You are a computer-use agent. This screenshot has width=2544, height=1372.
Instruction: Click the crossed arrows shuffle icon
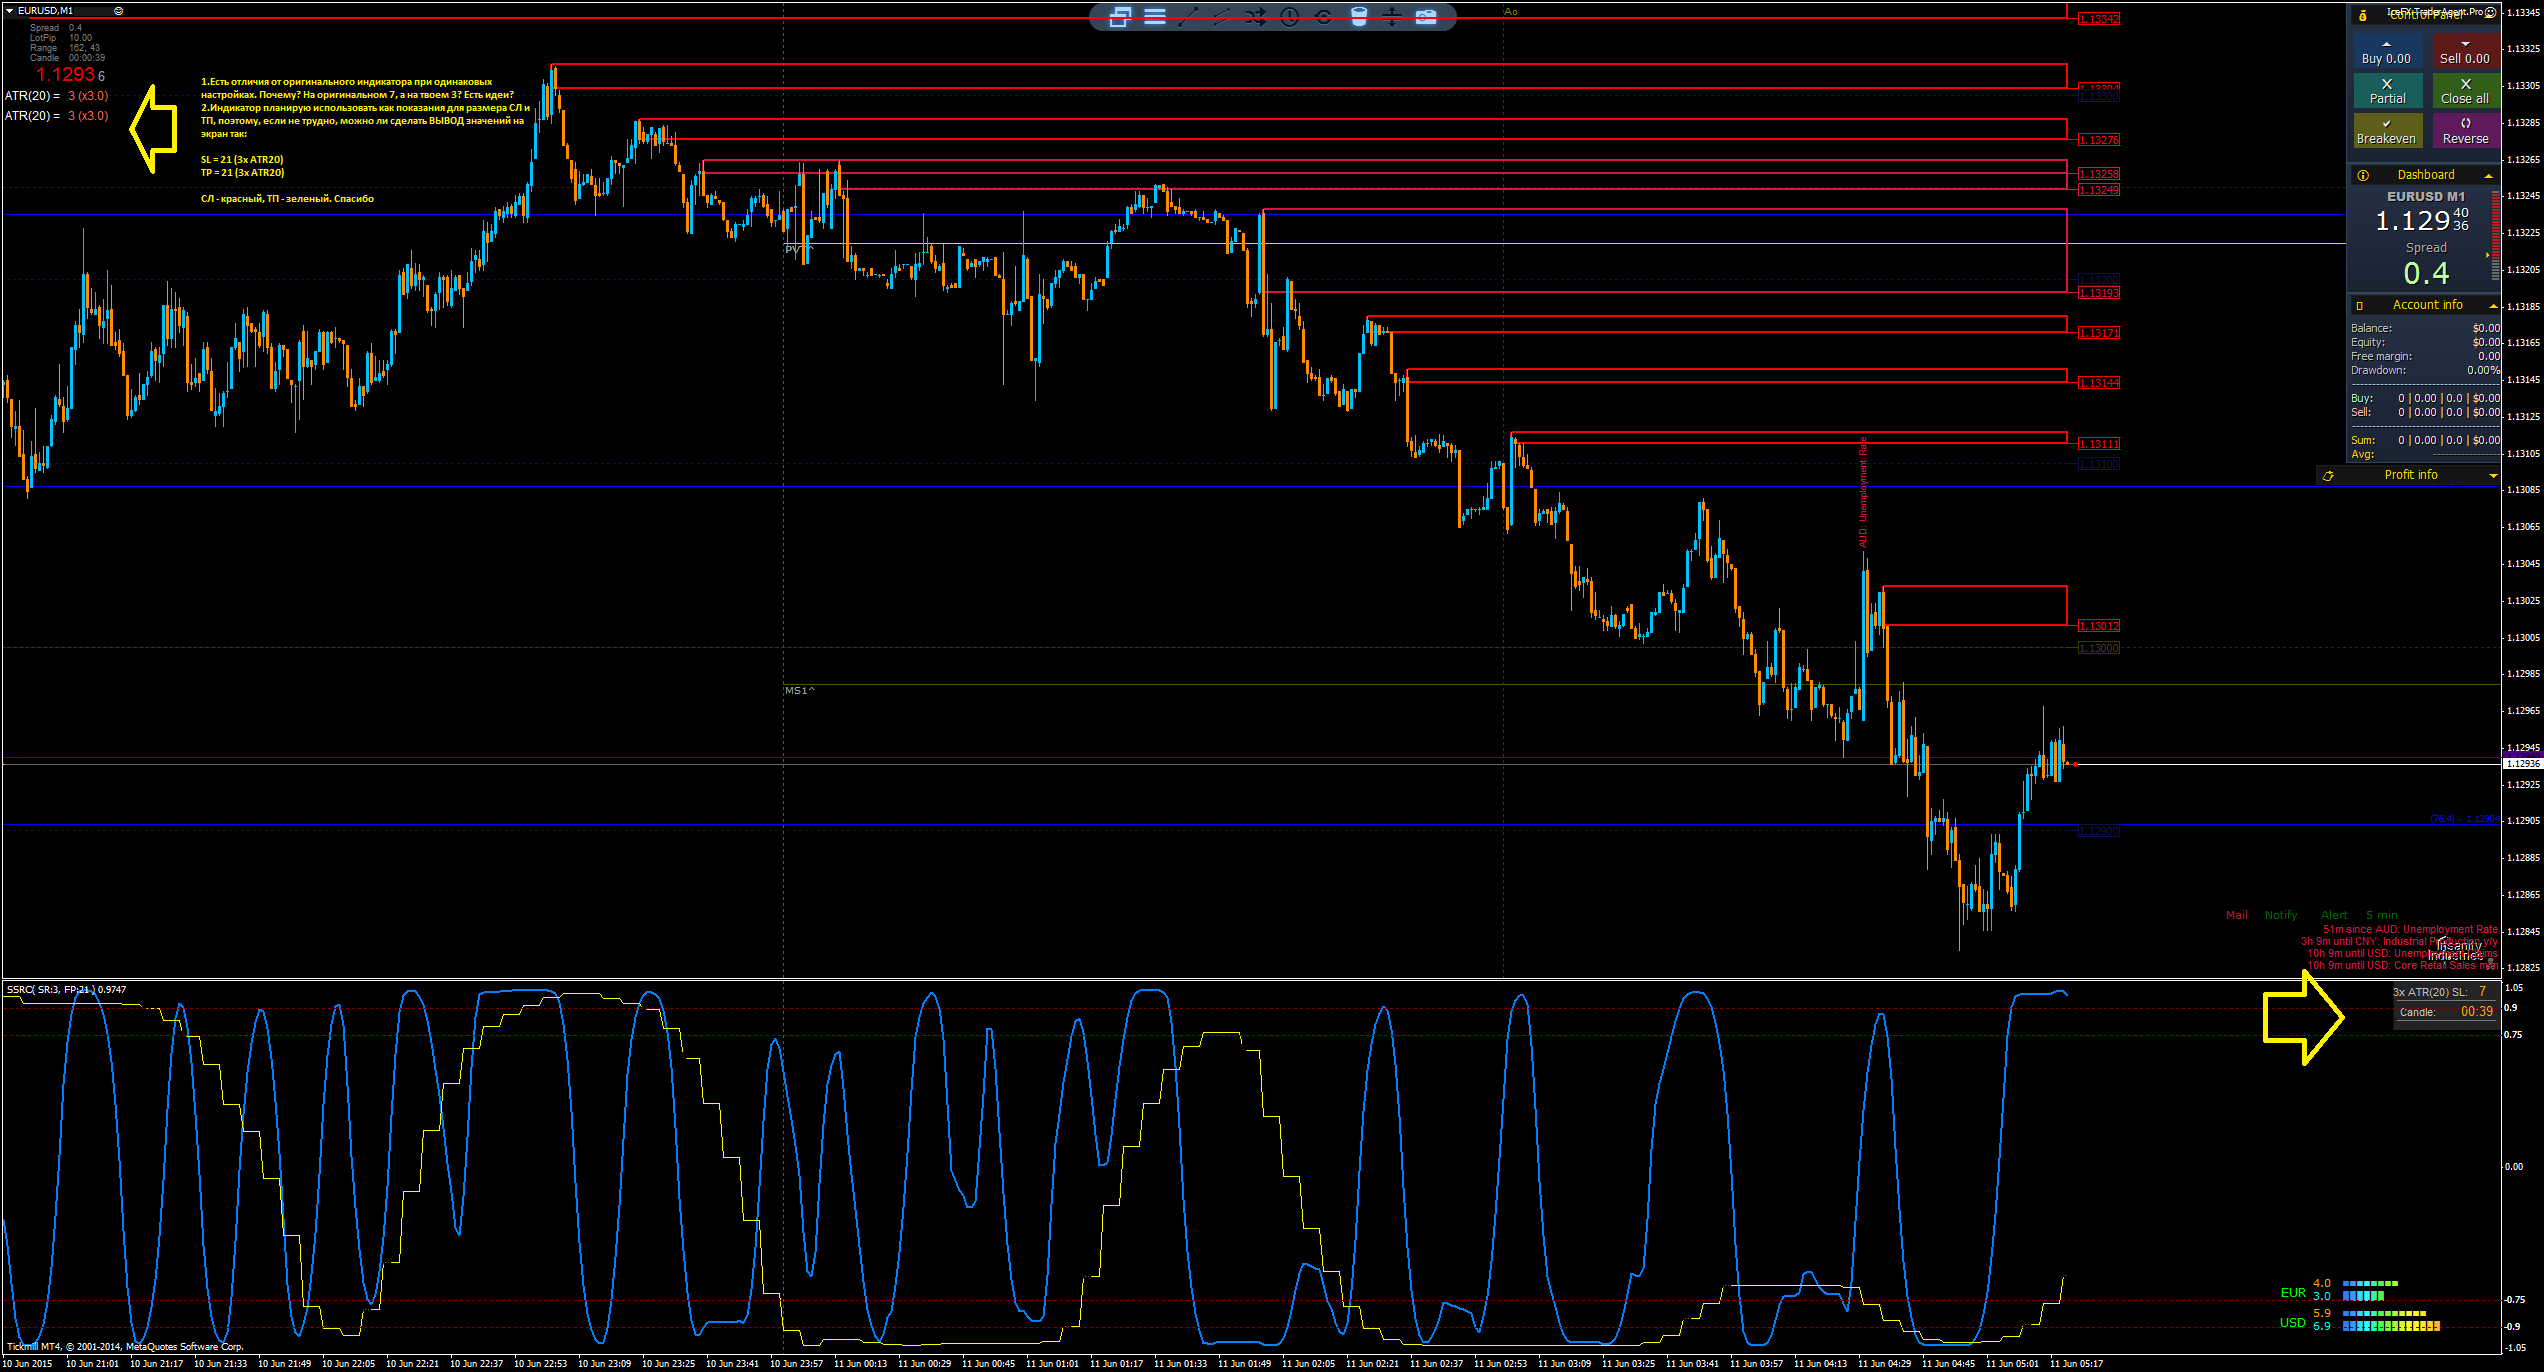tap(1256, 17)
